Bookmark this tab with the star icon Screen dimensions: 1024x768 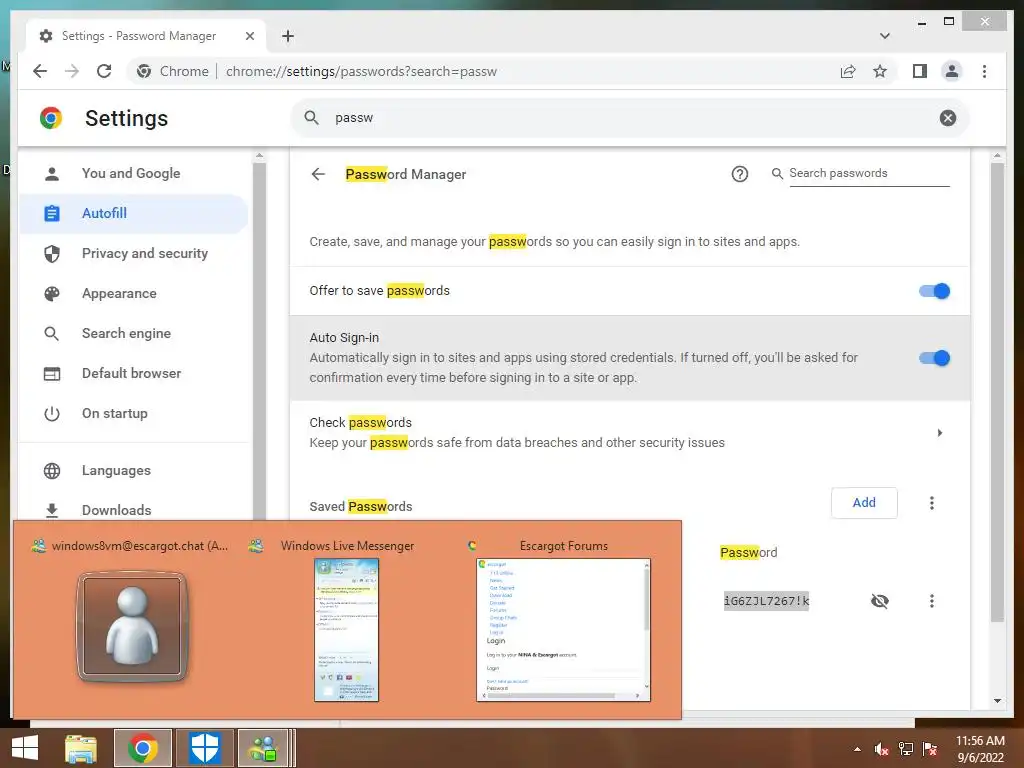tap(880, 71)
